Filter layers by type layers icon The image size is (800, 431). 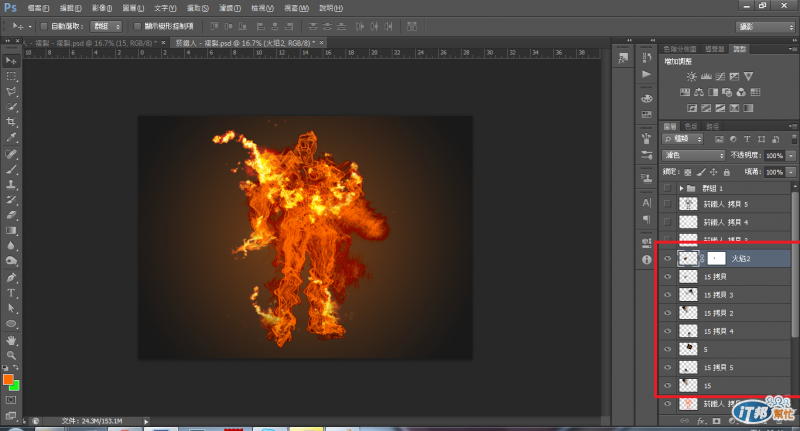pos(747,139)
